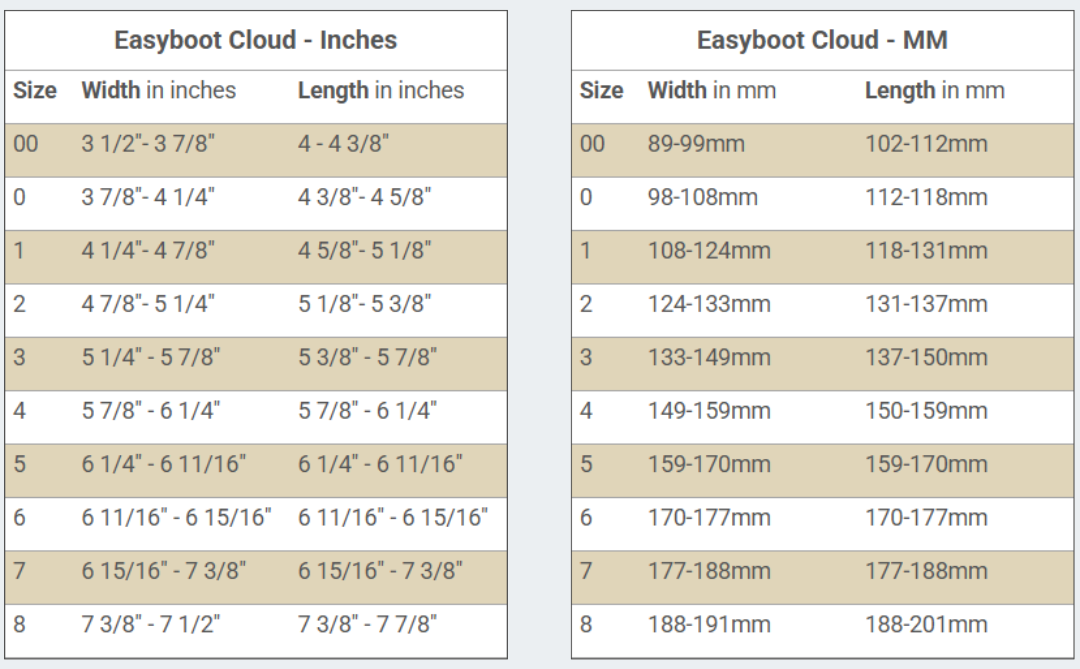Select the "Length in inches" column header
1080x669 pixels.
(x=381, y=91)
